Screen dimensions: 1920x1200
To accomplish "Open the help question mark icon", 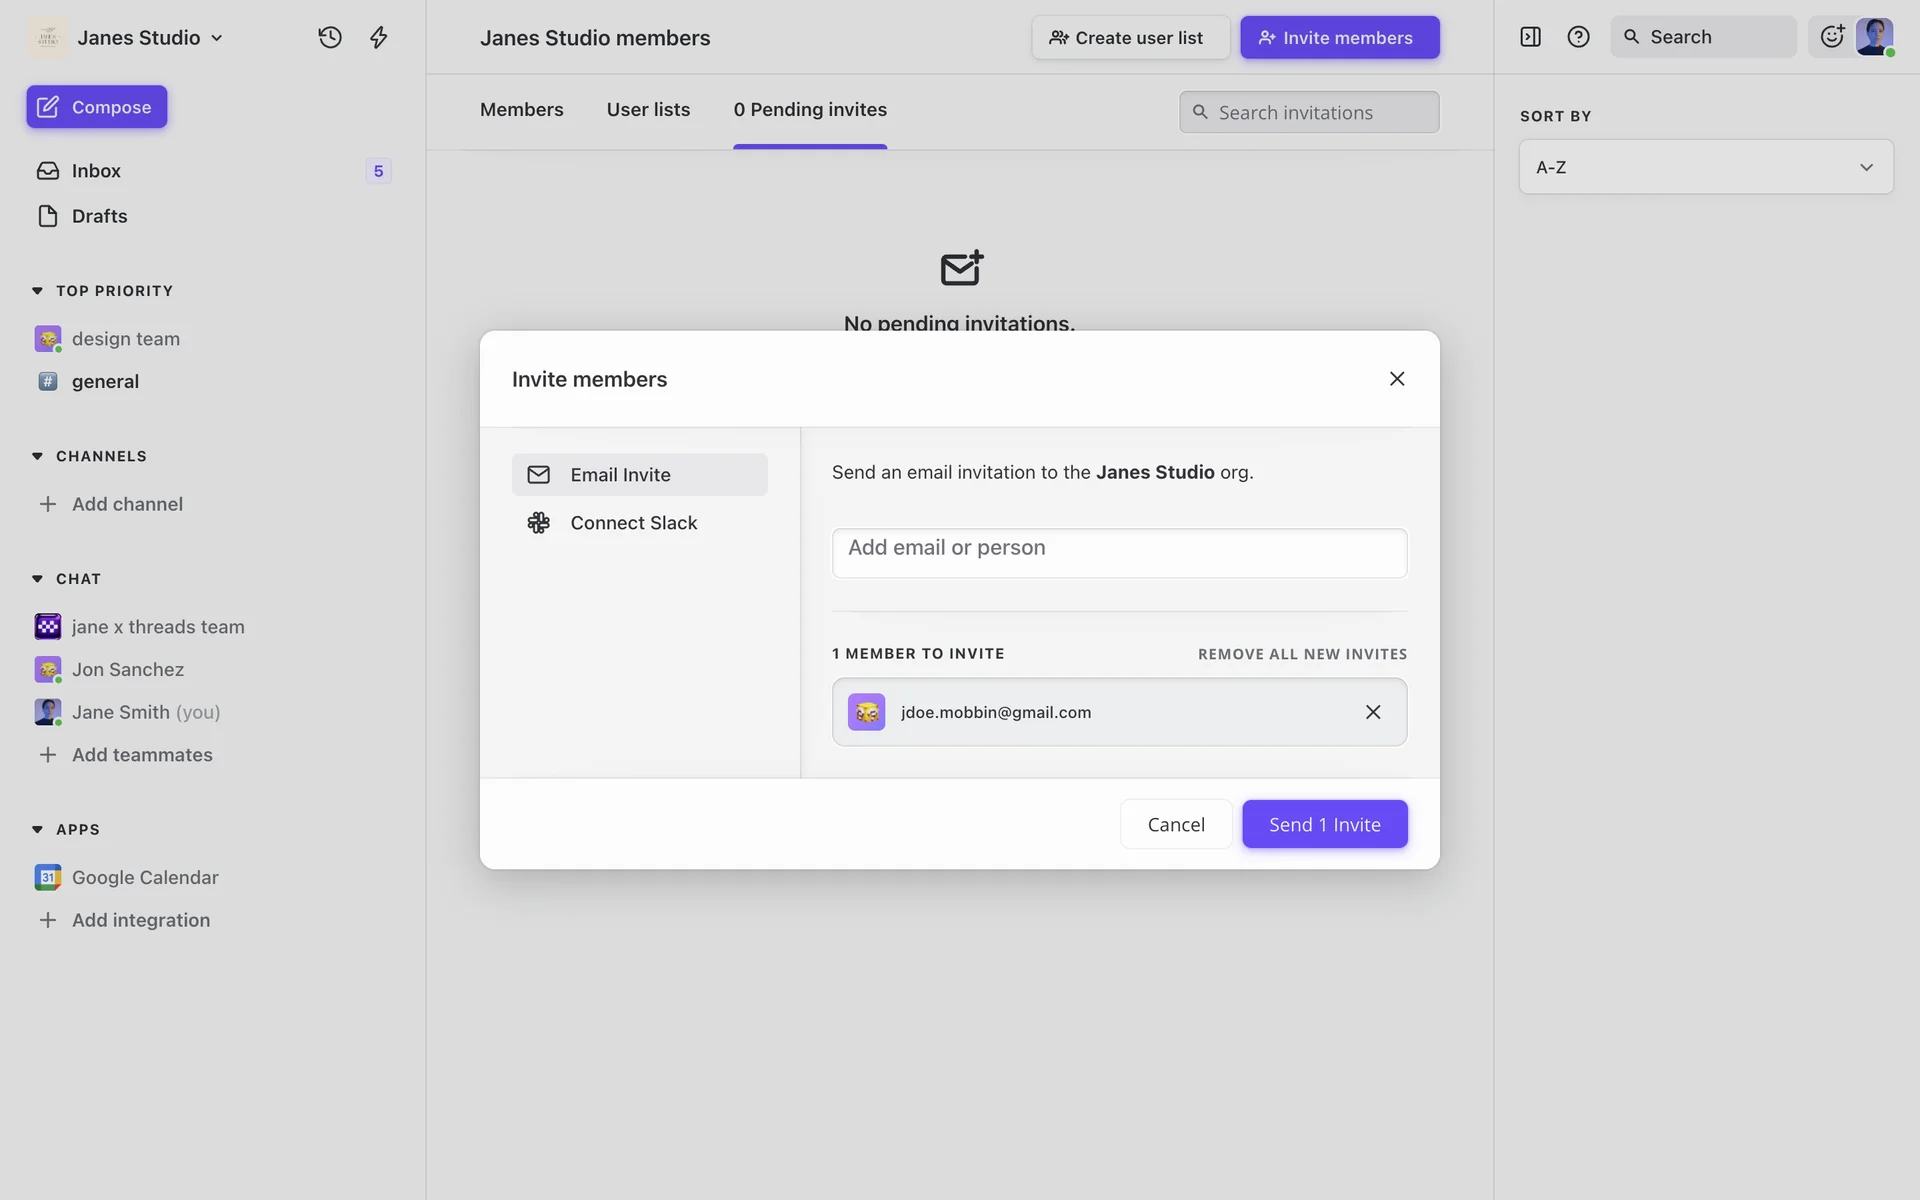I will point(1578,37).
